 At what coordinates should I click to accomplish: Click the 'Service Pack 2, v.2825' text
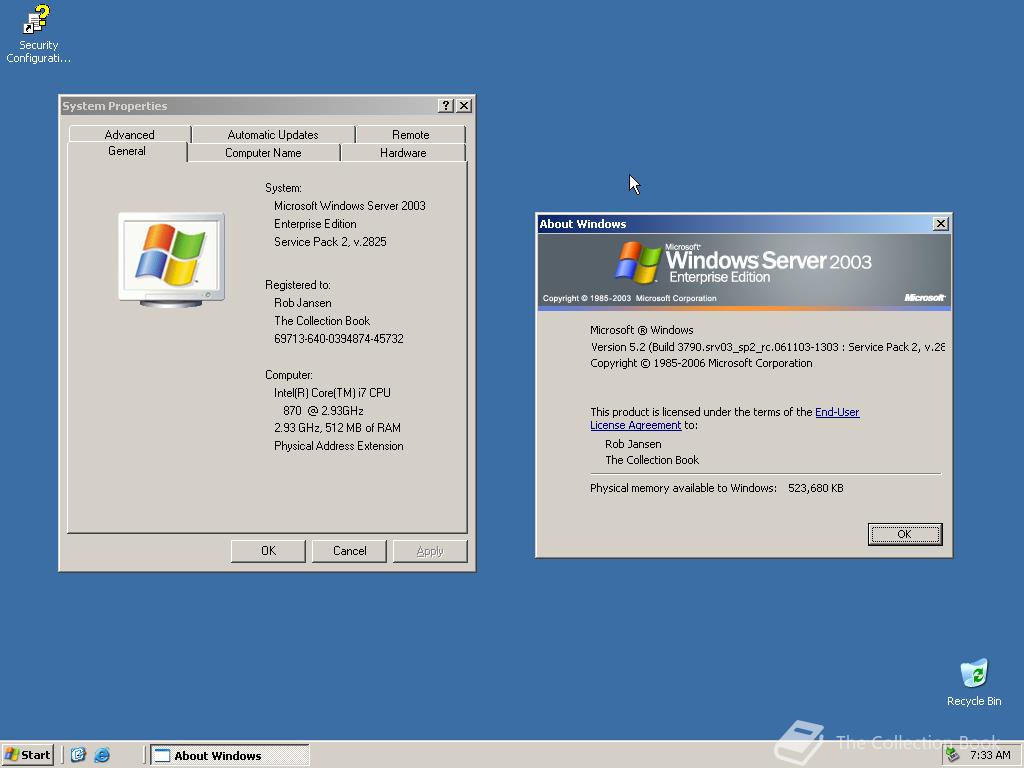(x=330, y=242)
